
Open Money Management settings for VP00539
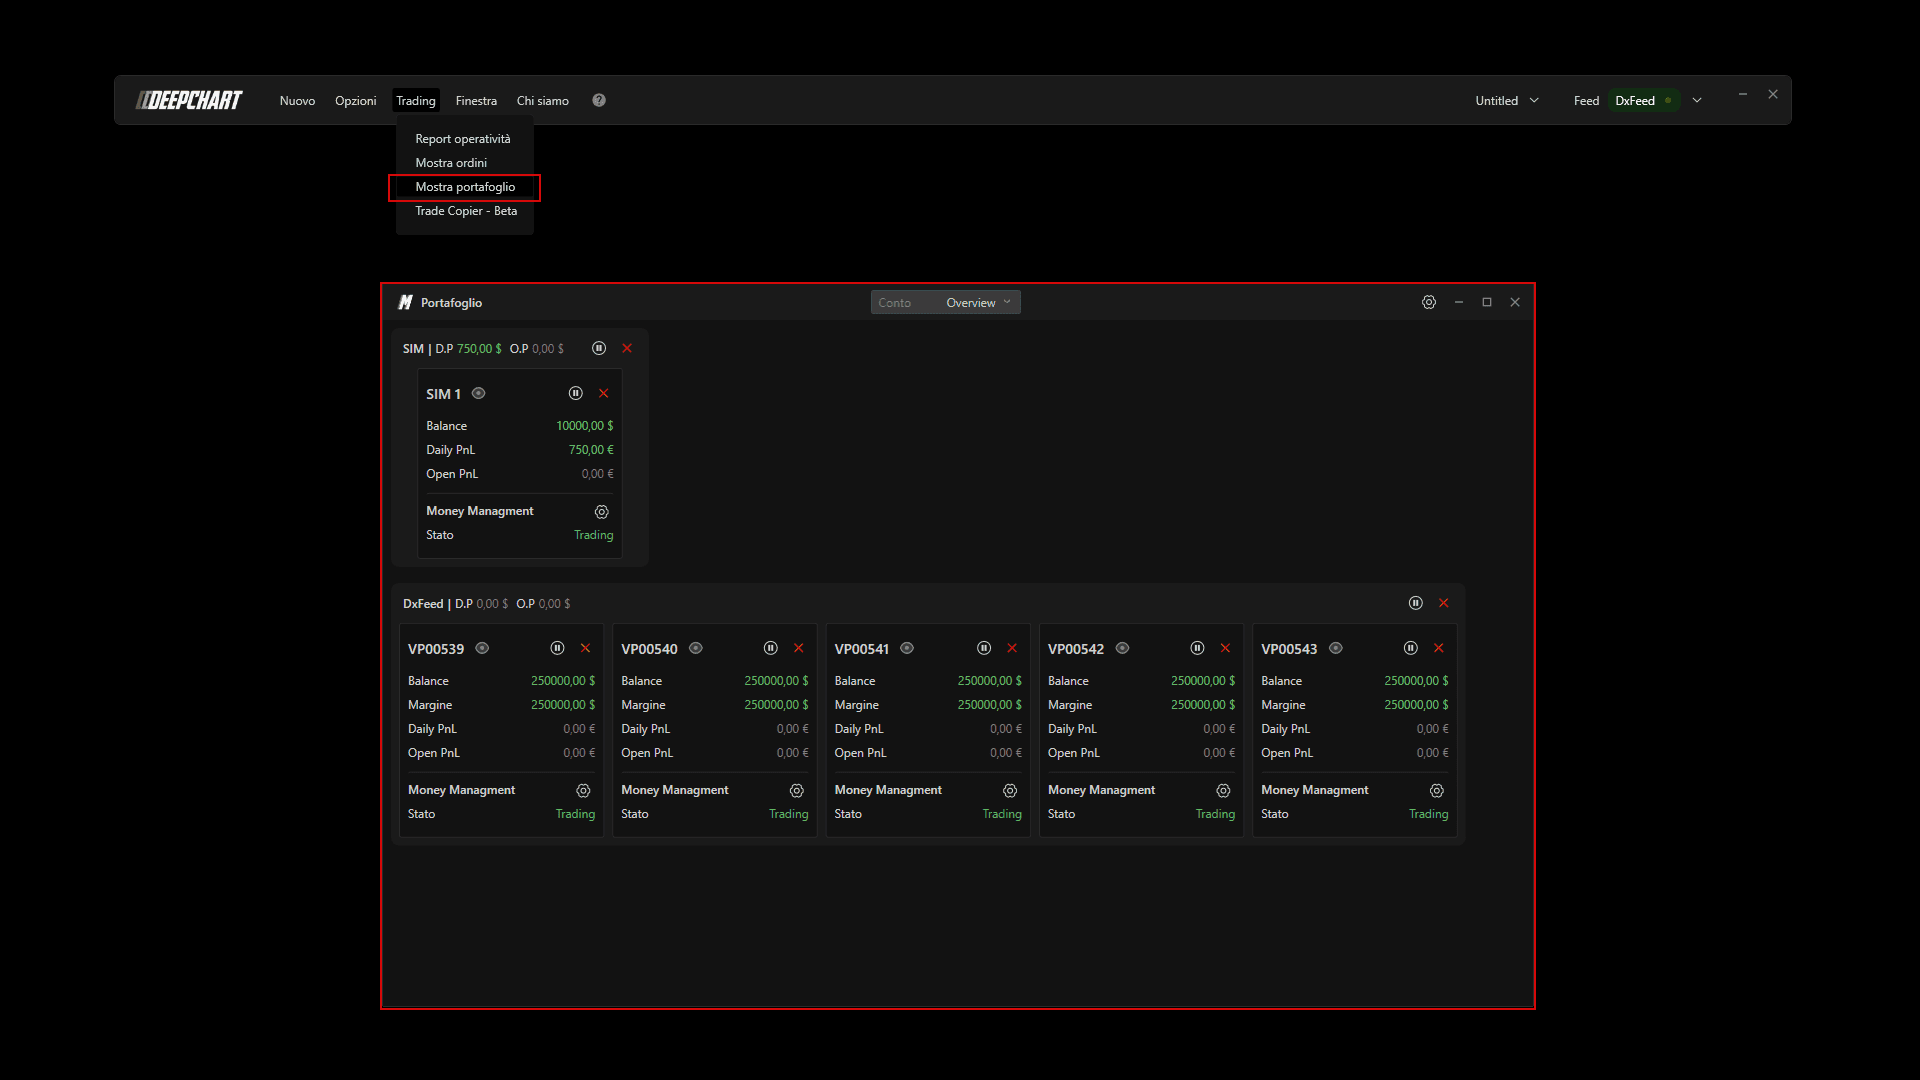[x=583, y=790]
